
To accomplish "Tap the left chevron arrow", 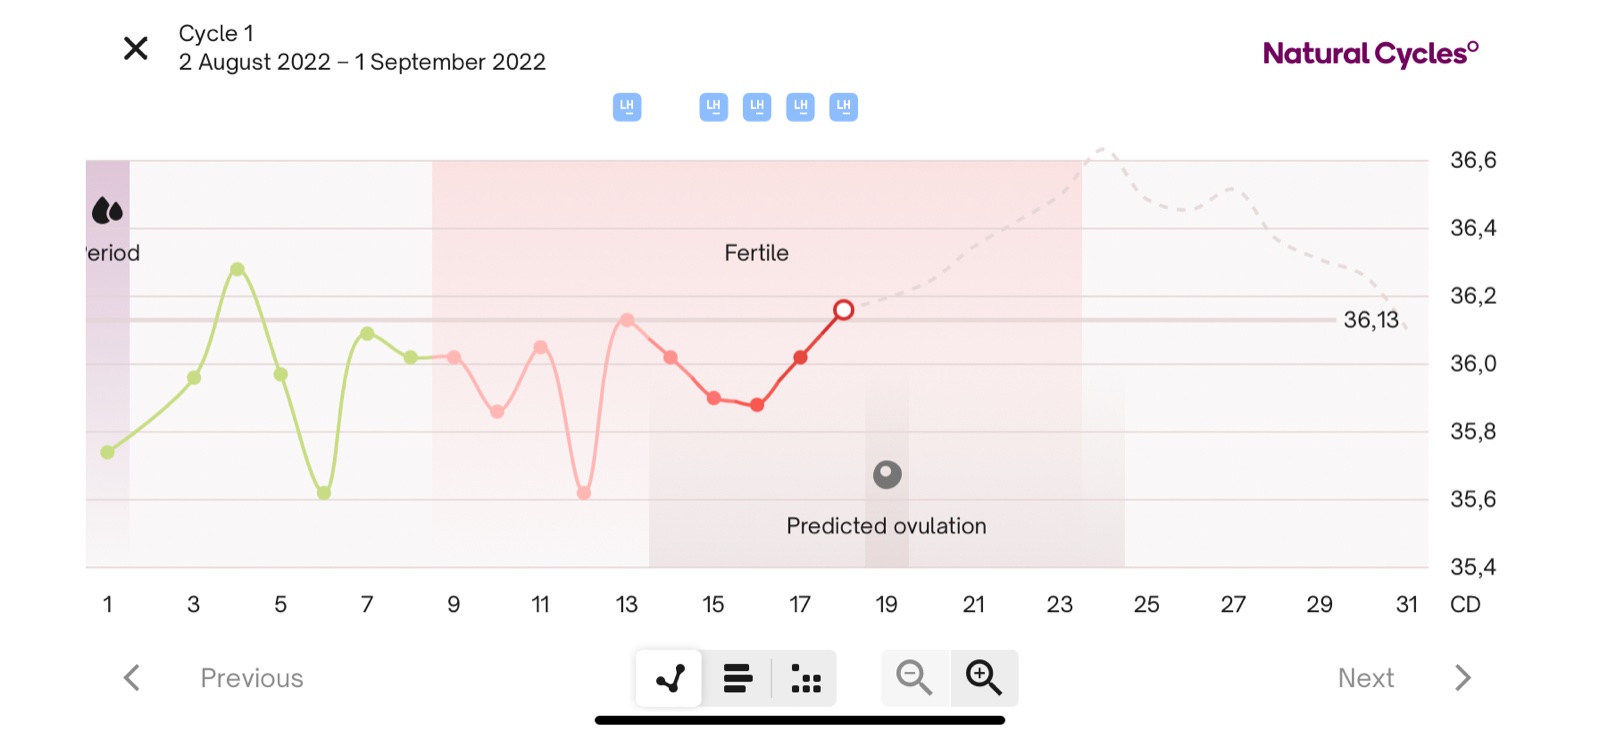I will point(132,678).
